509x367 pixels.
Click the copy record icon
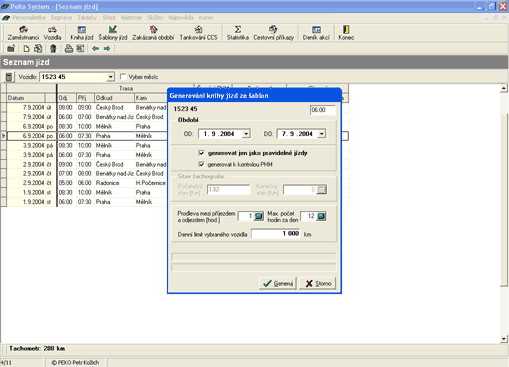(x=38, y=49)
